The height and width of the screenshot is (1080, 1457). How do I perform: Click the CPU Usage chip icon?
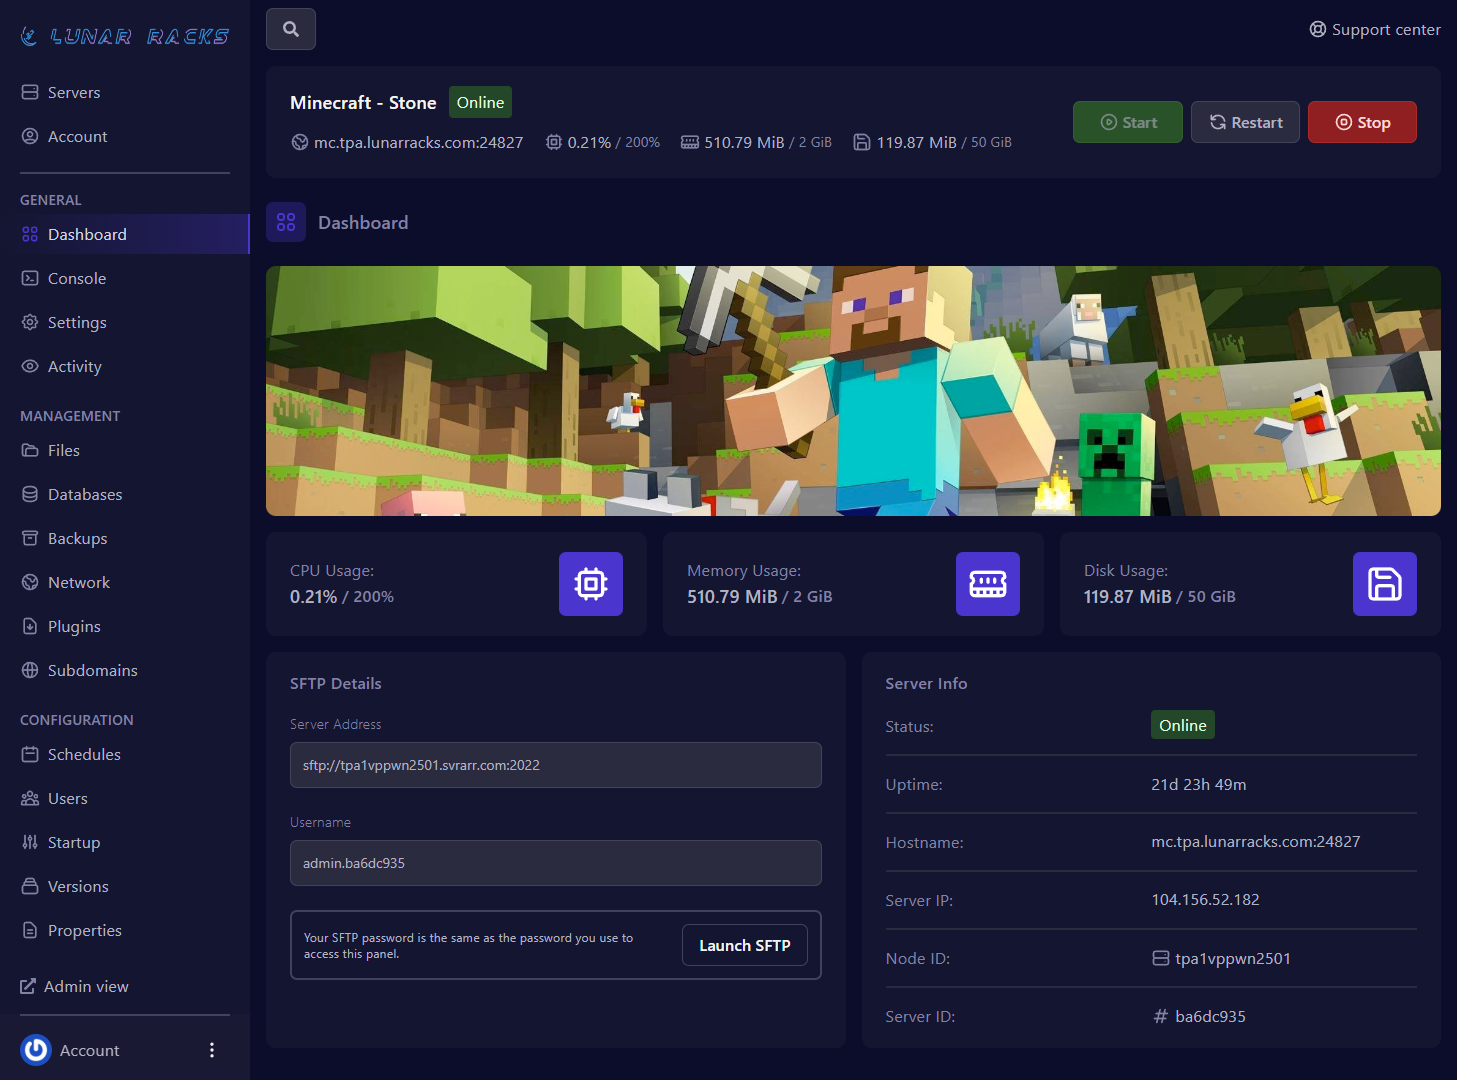coord(590,584)
